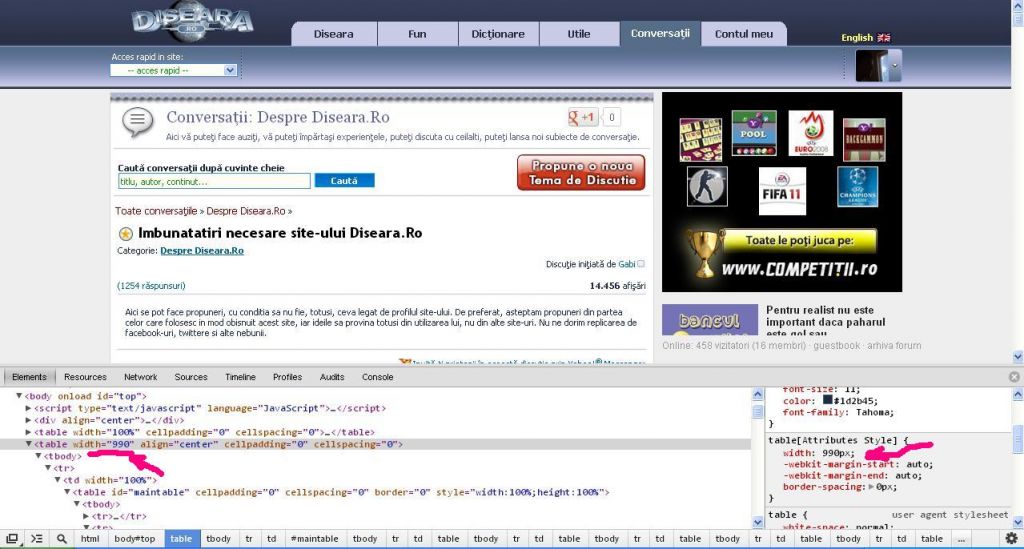Collapse the td width 100% node
This screenshot has width=1024, height=549.
pos(57,480)
